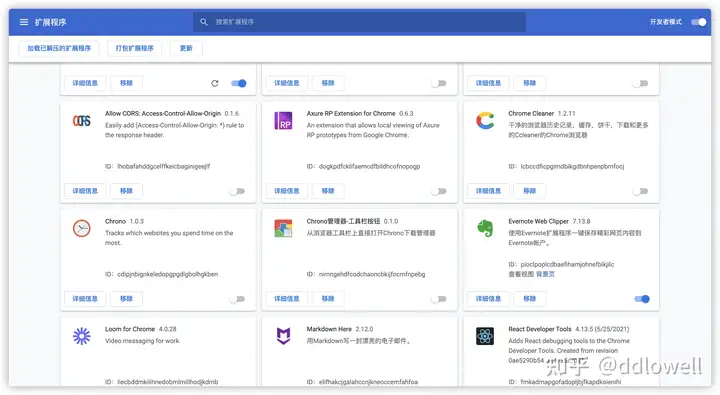Click 移除 for Chrono管理器
The image size is (720, 395).
point(328,299)
